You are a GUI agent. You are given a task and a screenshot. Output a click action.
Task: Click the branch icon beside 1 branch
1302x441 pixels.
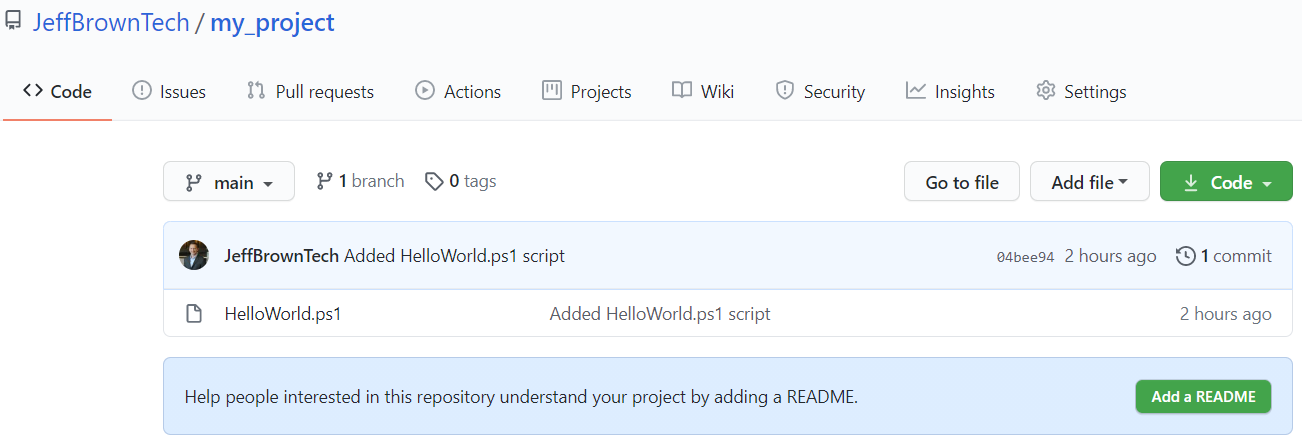324,181
